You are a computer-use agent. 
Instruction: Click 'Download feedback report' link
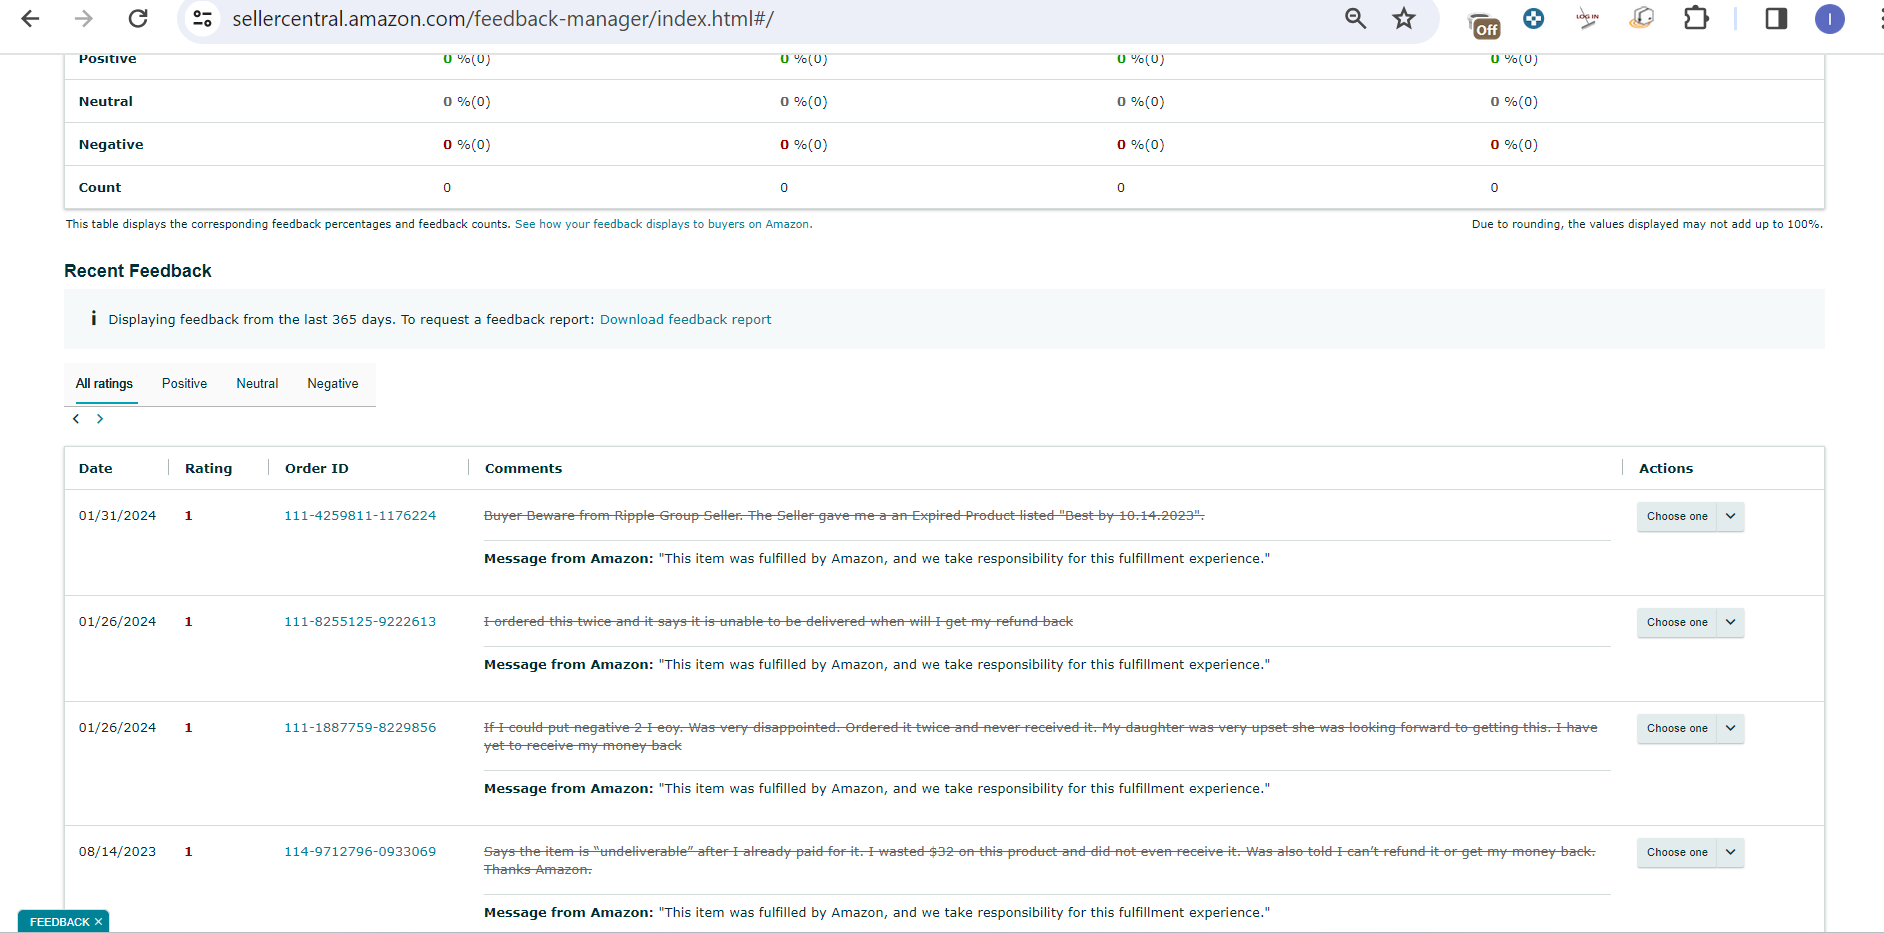point(685,320)
